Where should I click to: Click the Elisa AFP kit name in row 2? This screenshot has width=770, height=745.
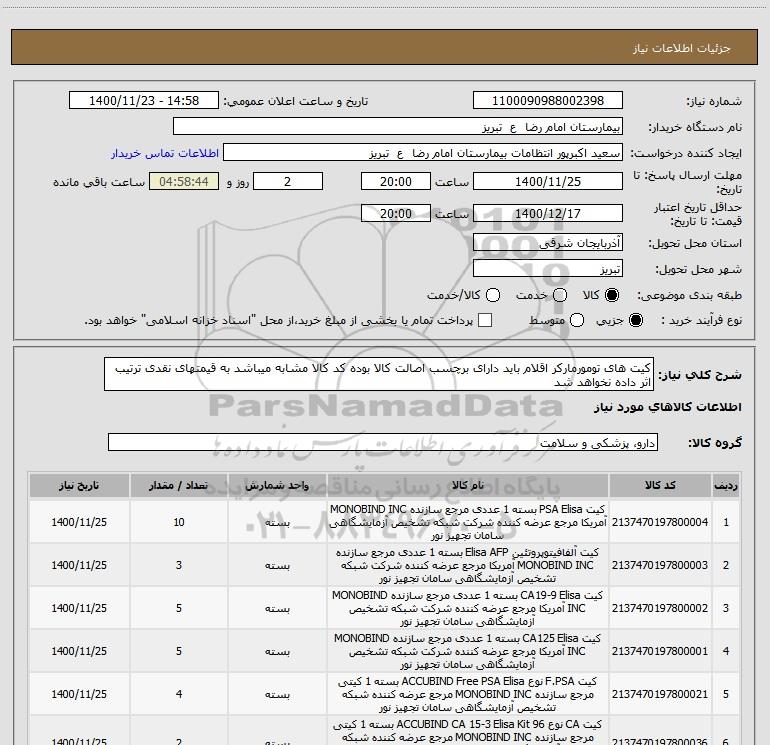468,565
